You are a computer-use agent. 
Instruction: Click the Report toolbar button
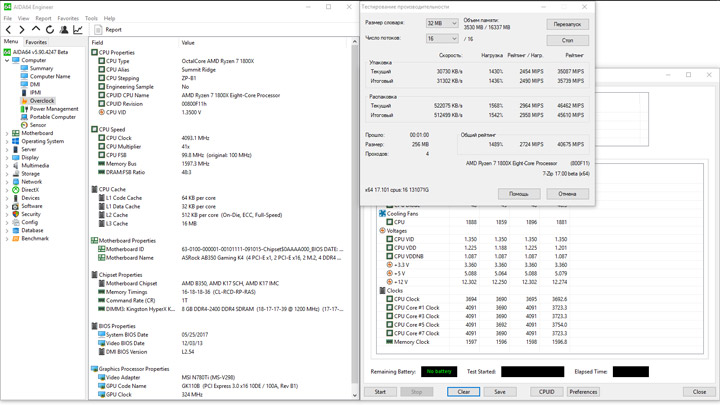tap(108, 29)
